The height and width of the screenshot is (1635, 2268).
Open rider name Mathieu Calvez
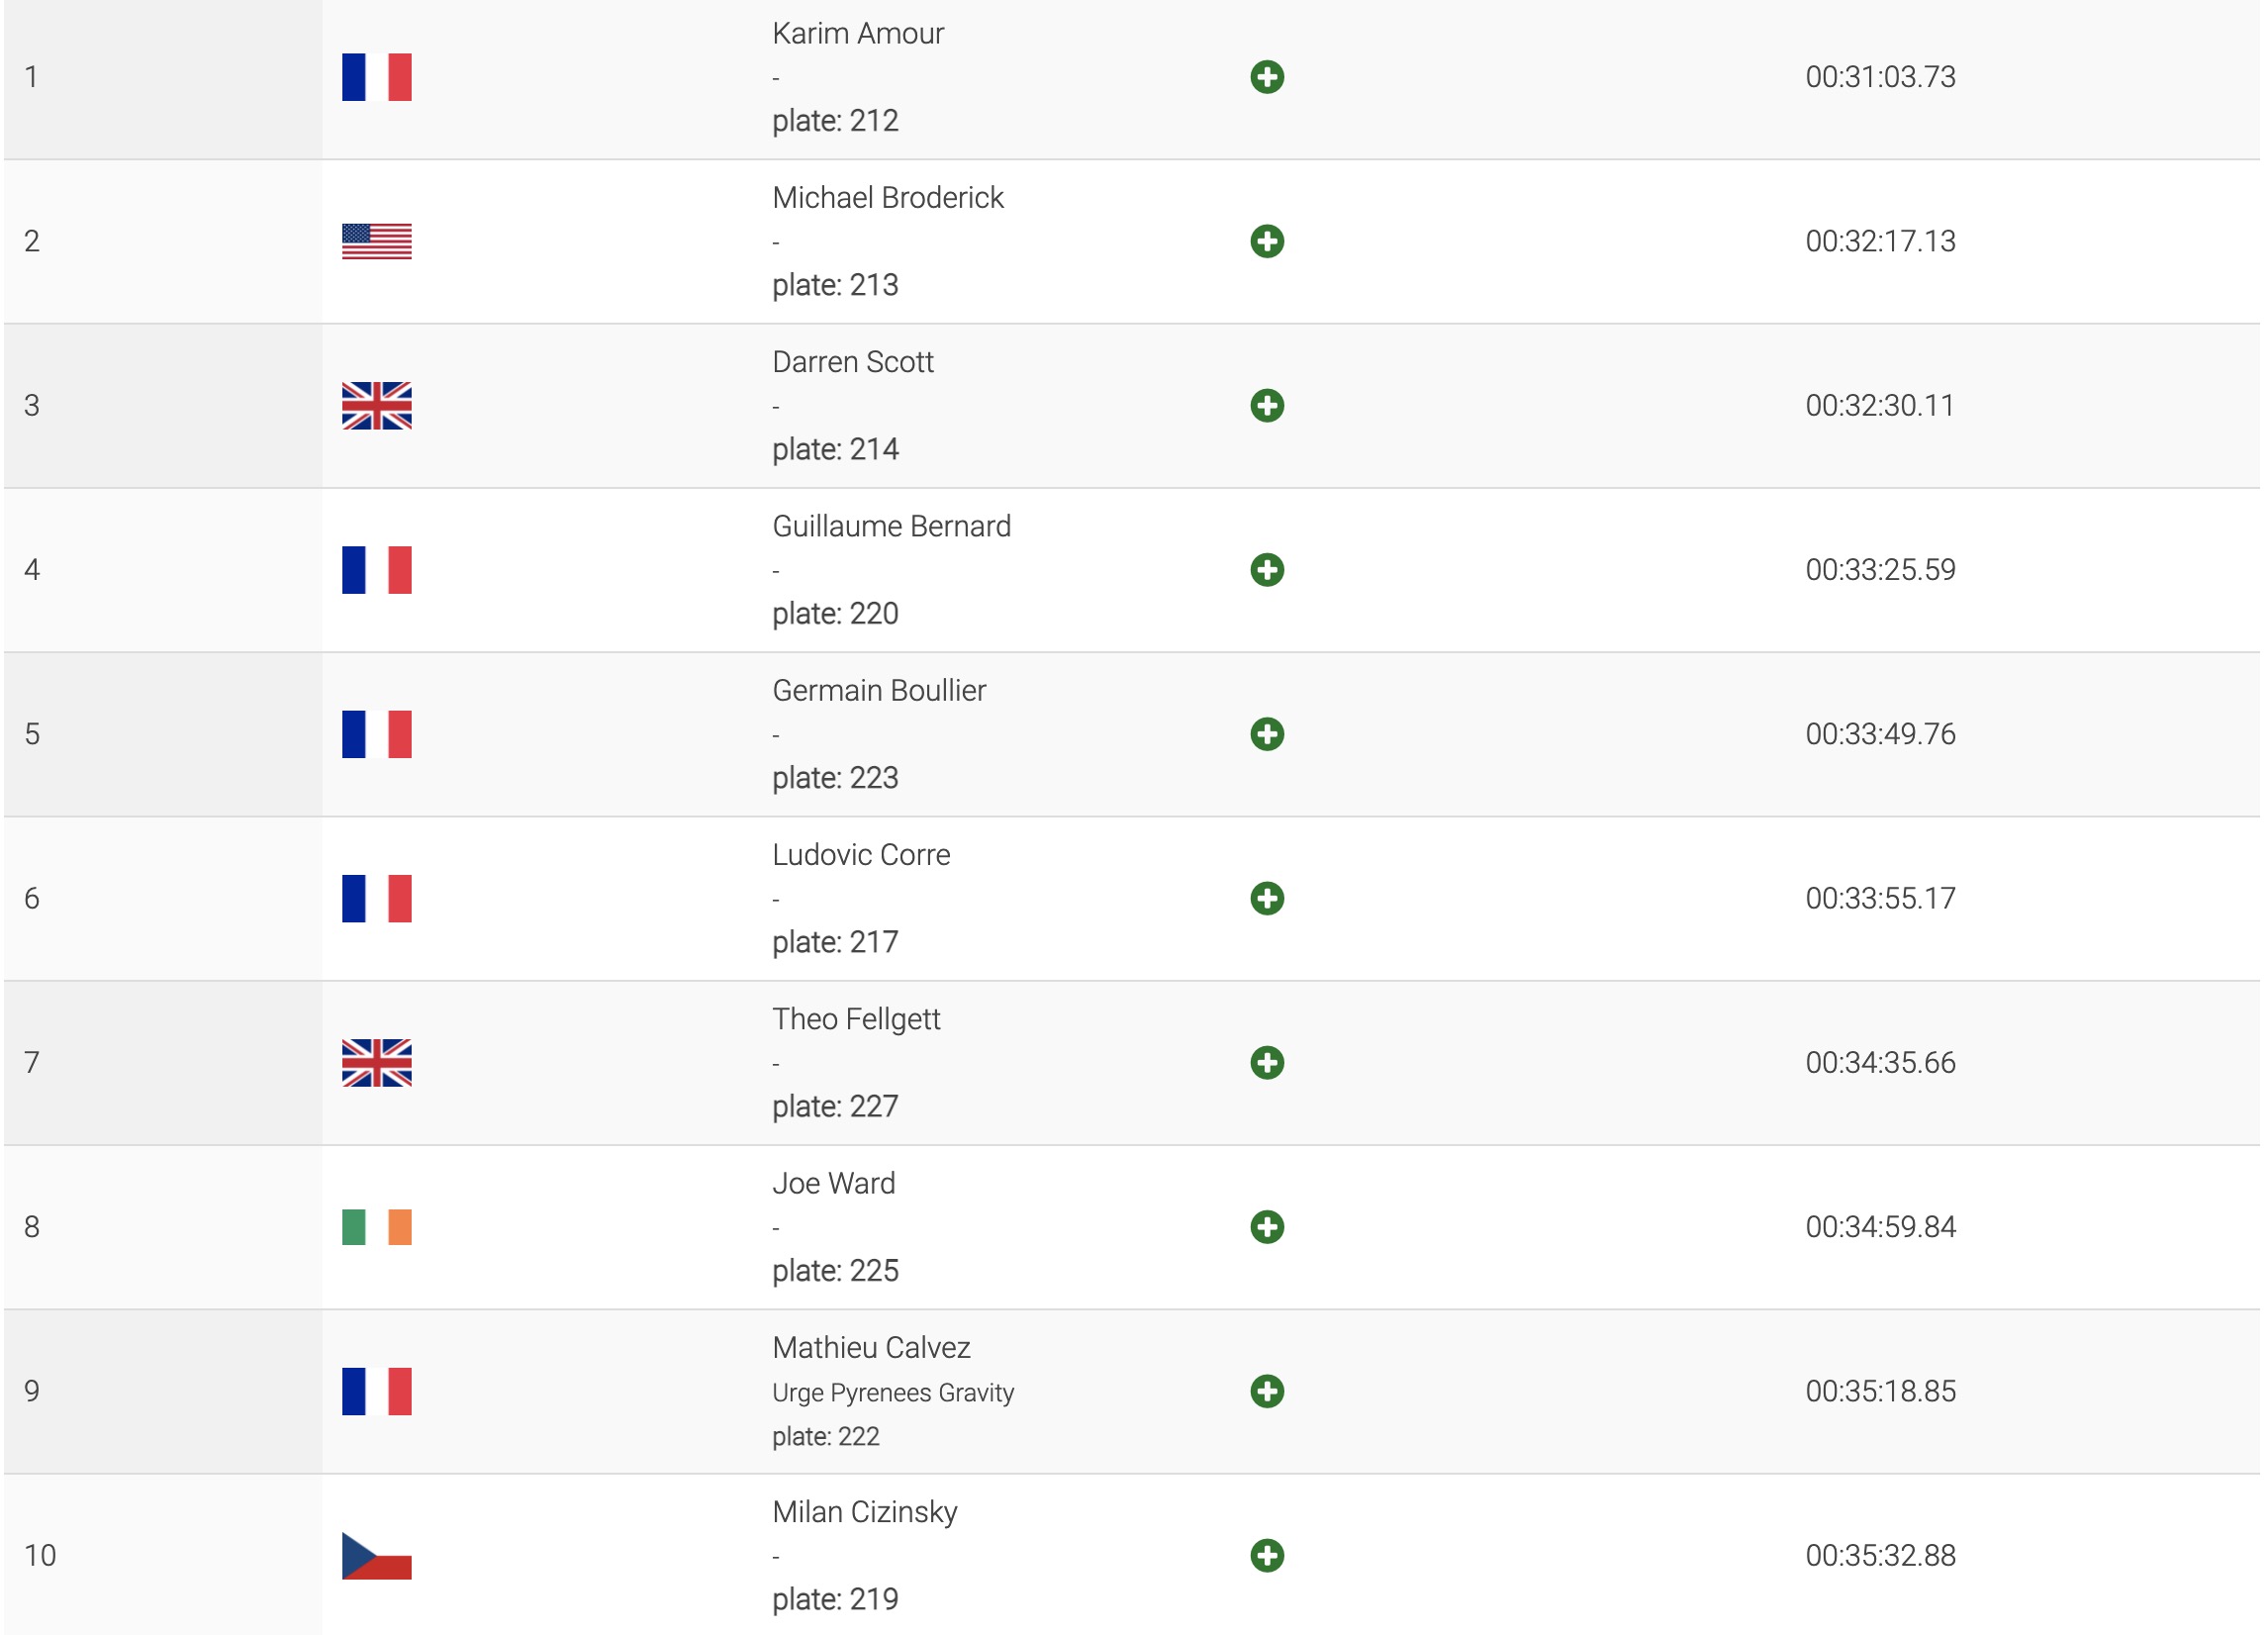pos(871,1347)
